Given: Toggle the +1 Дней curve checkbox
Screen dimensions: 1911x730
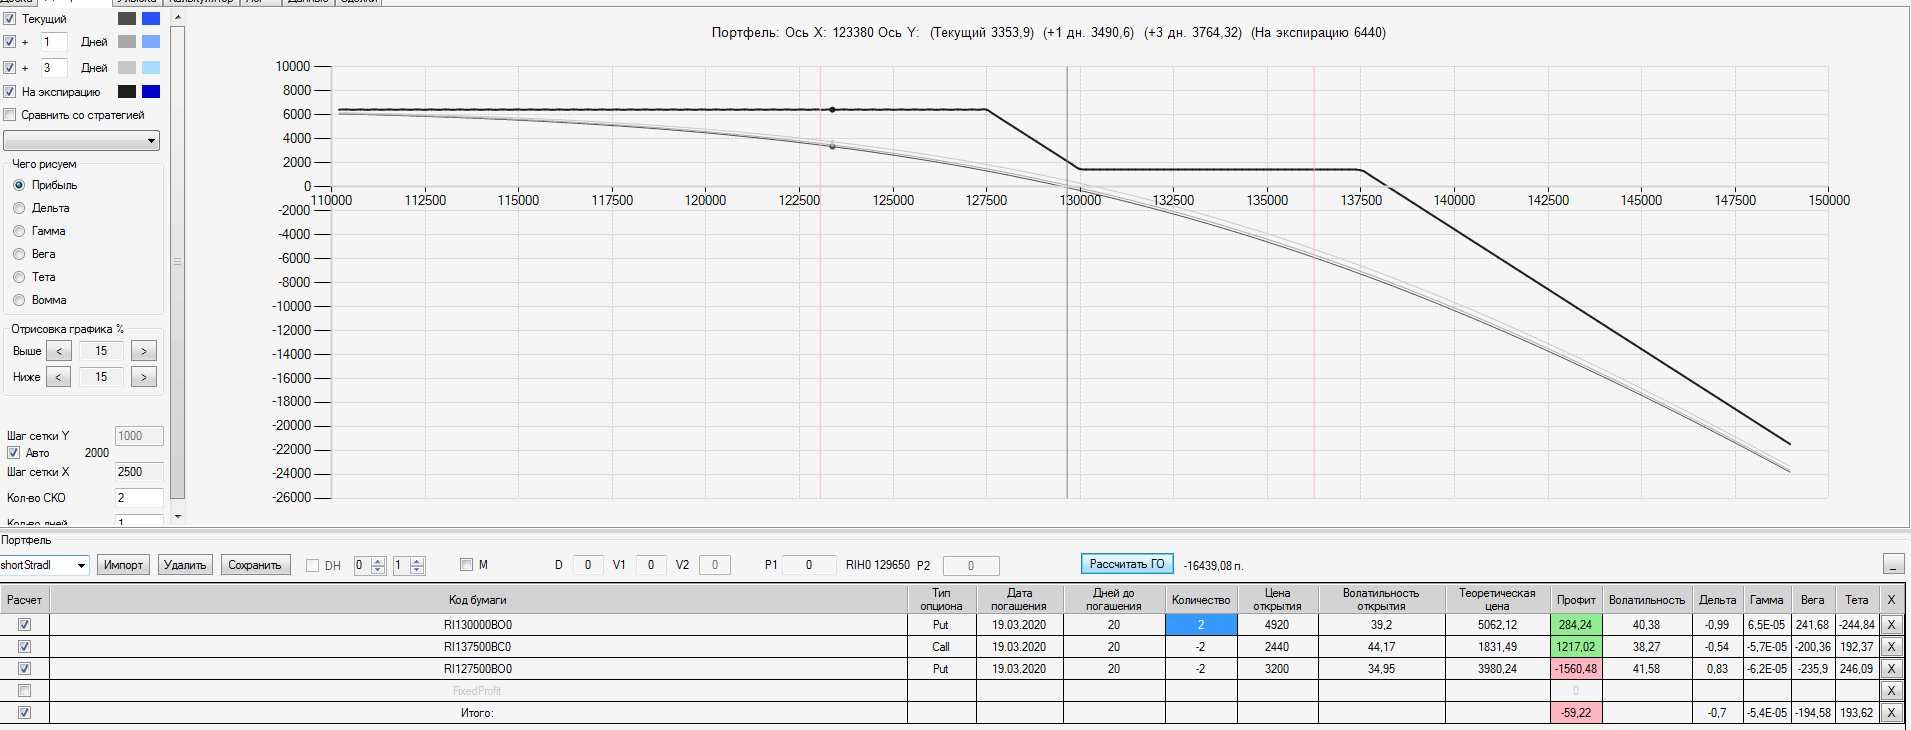Looking at the screenshot, I should click(x=10, y=42).
